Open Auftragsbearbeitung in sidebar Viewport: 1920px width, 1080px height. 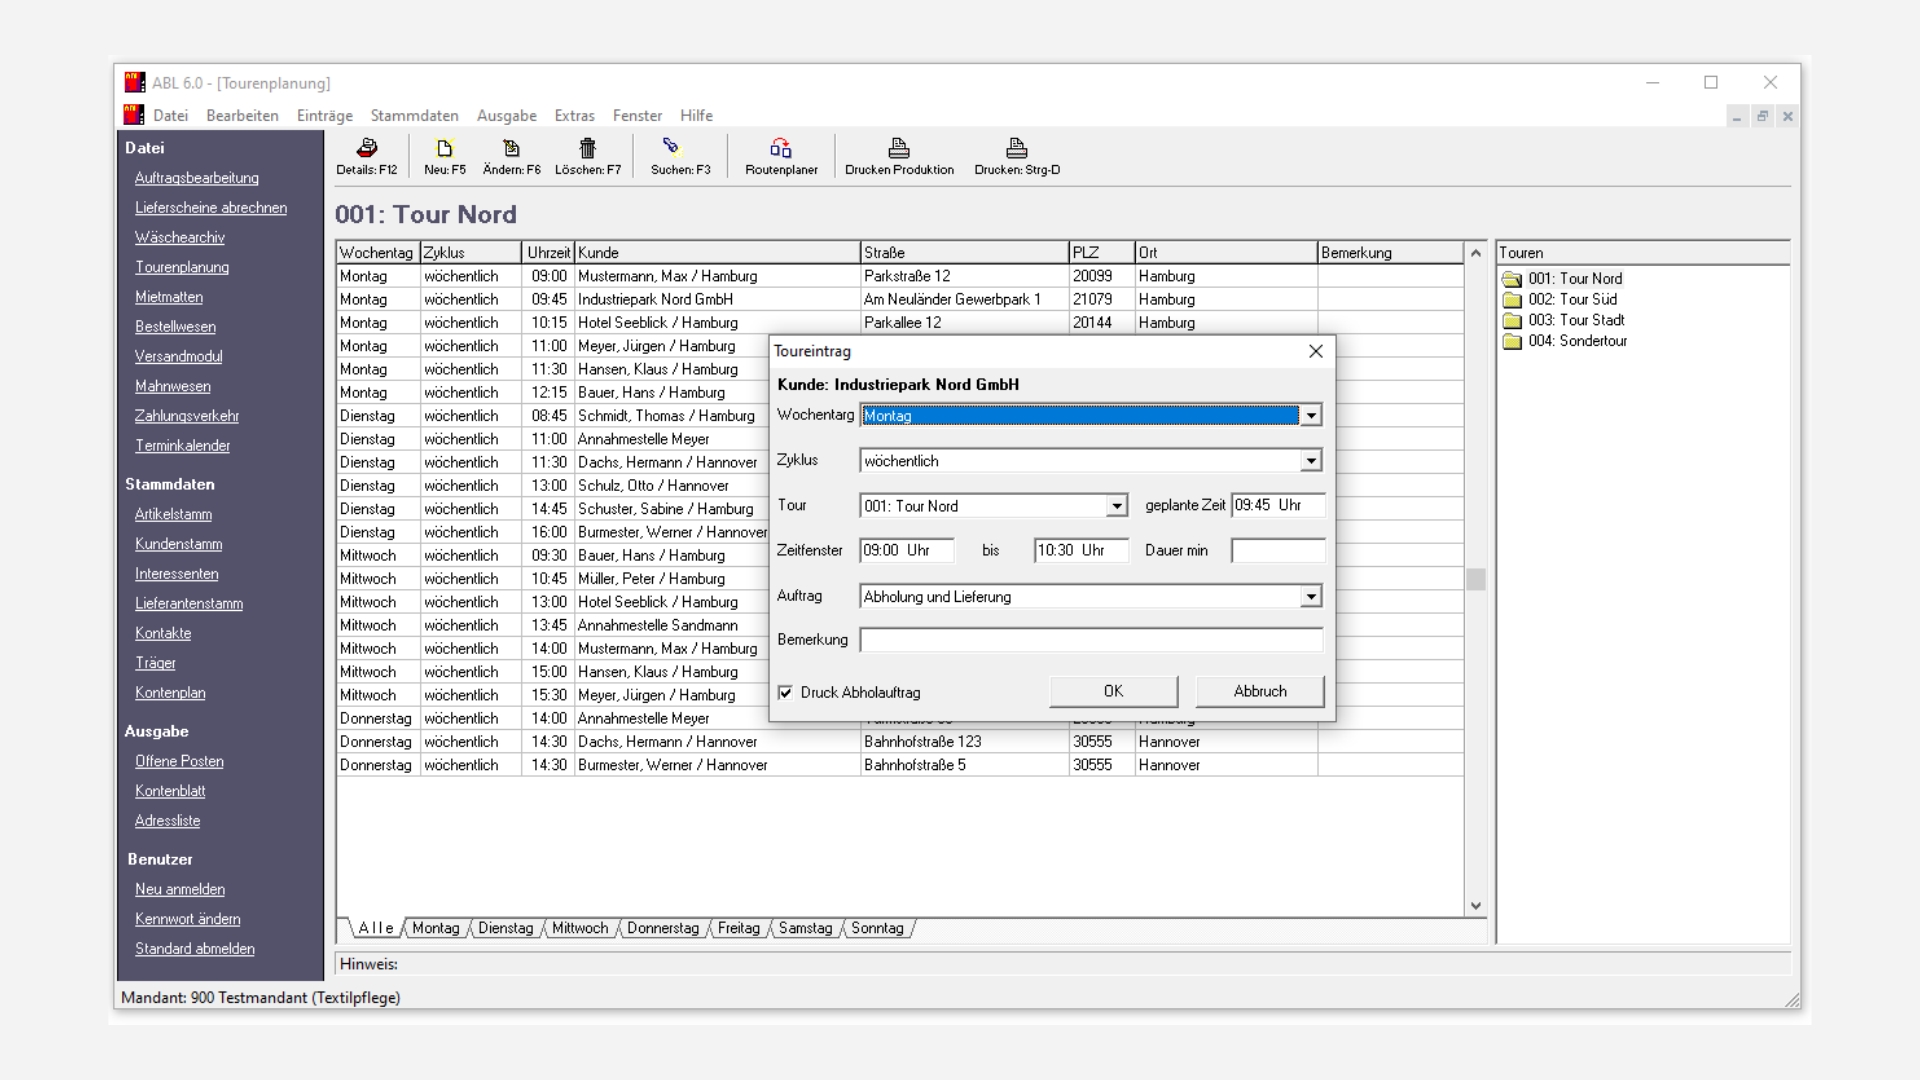[197, 178]
